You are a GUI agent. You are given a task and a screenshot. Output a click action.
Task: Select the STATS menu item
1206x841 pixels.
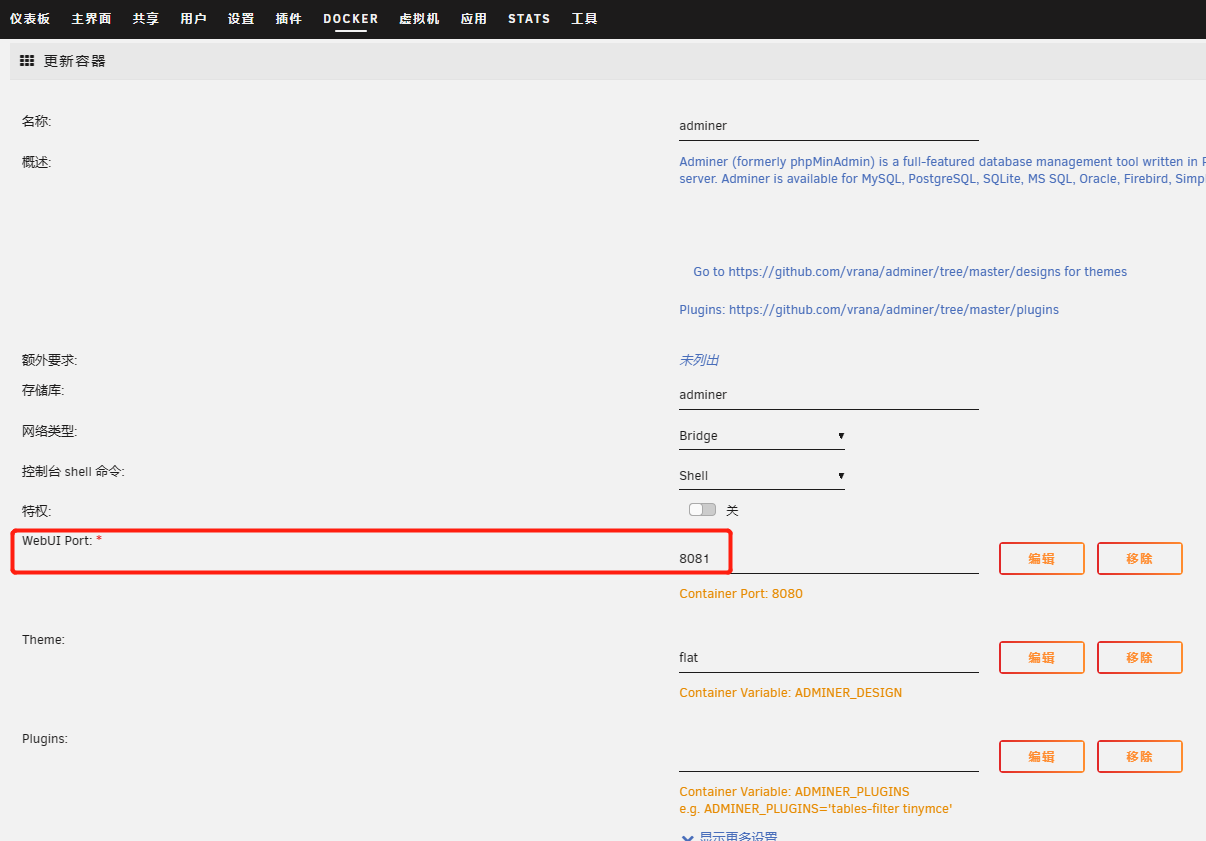point(529,19)
